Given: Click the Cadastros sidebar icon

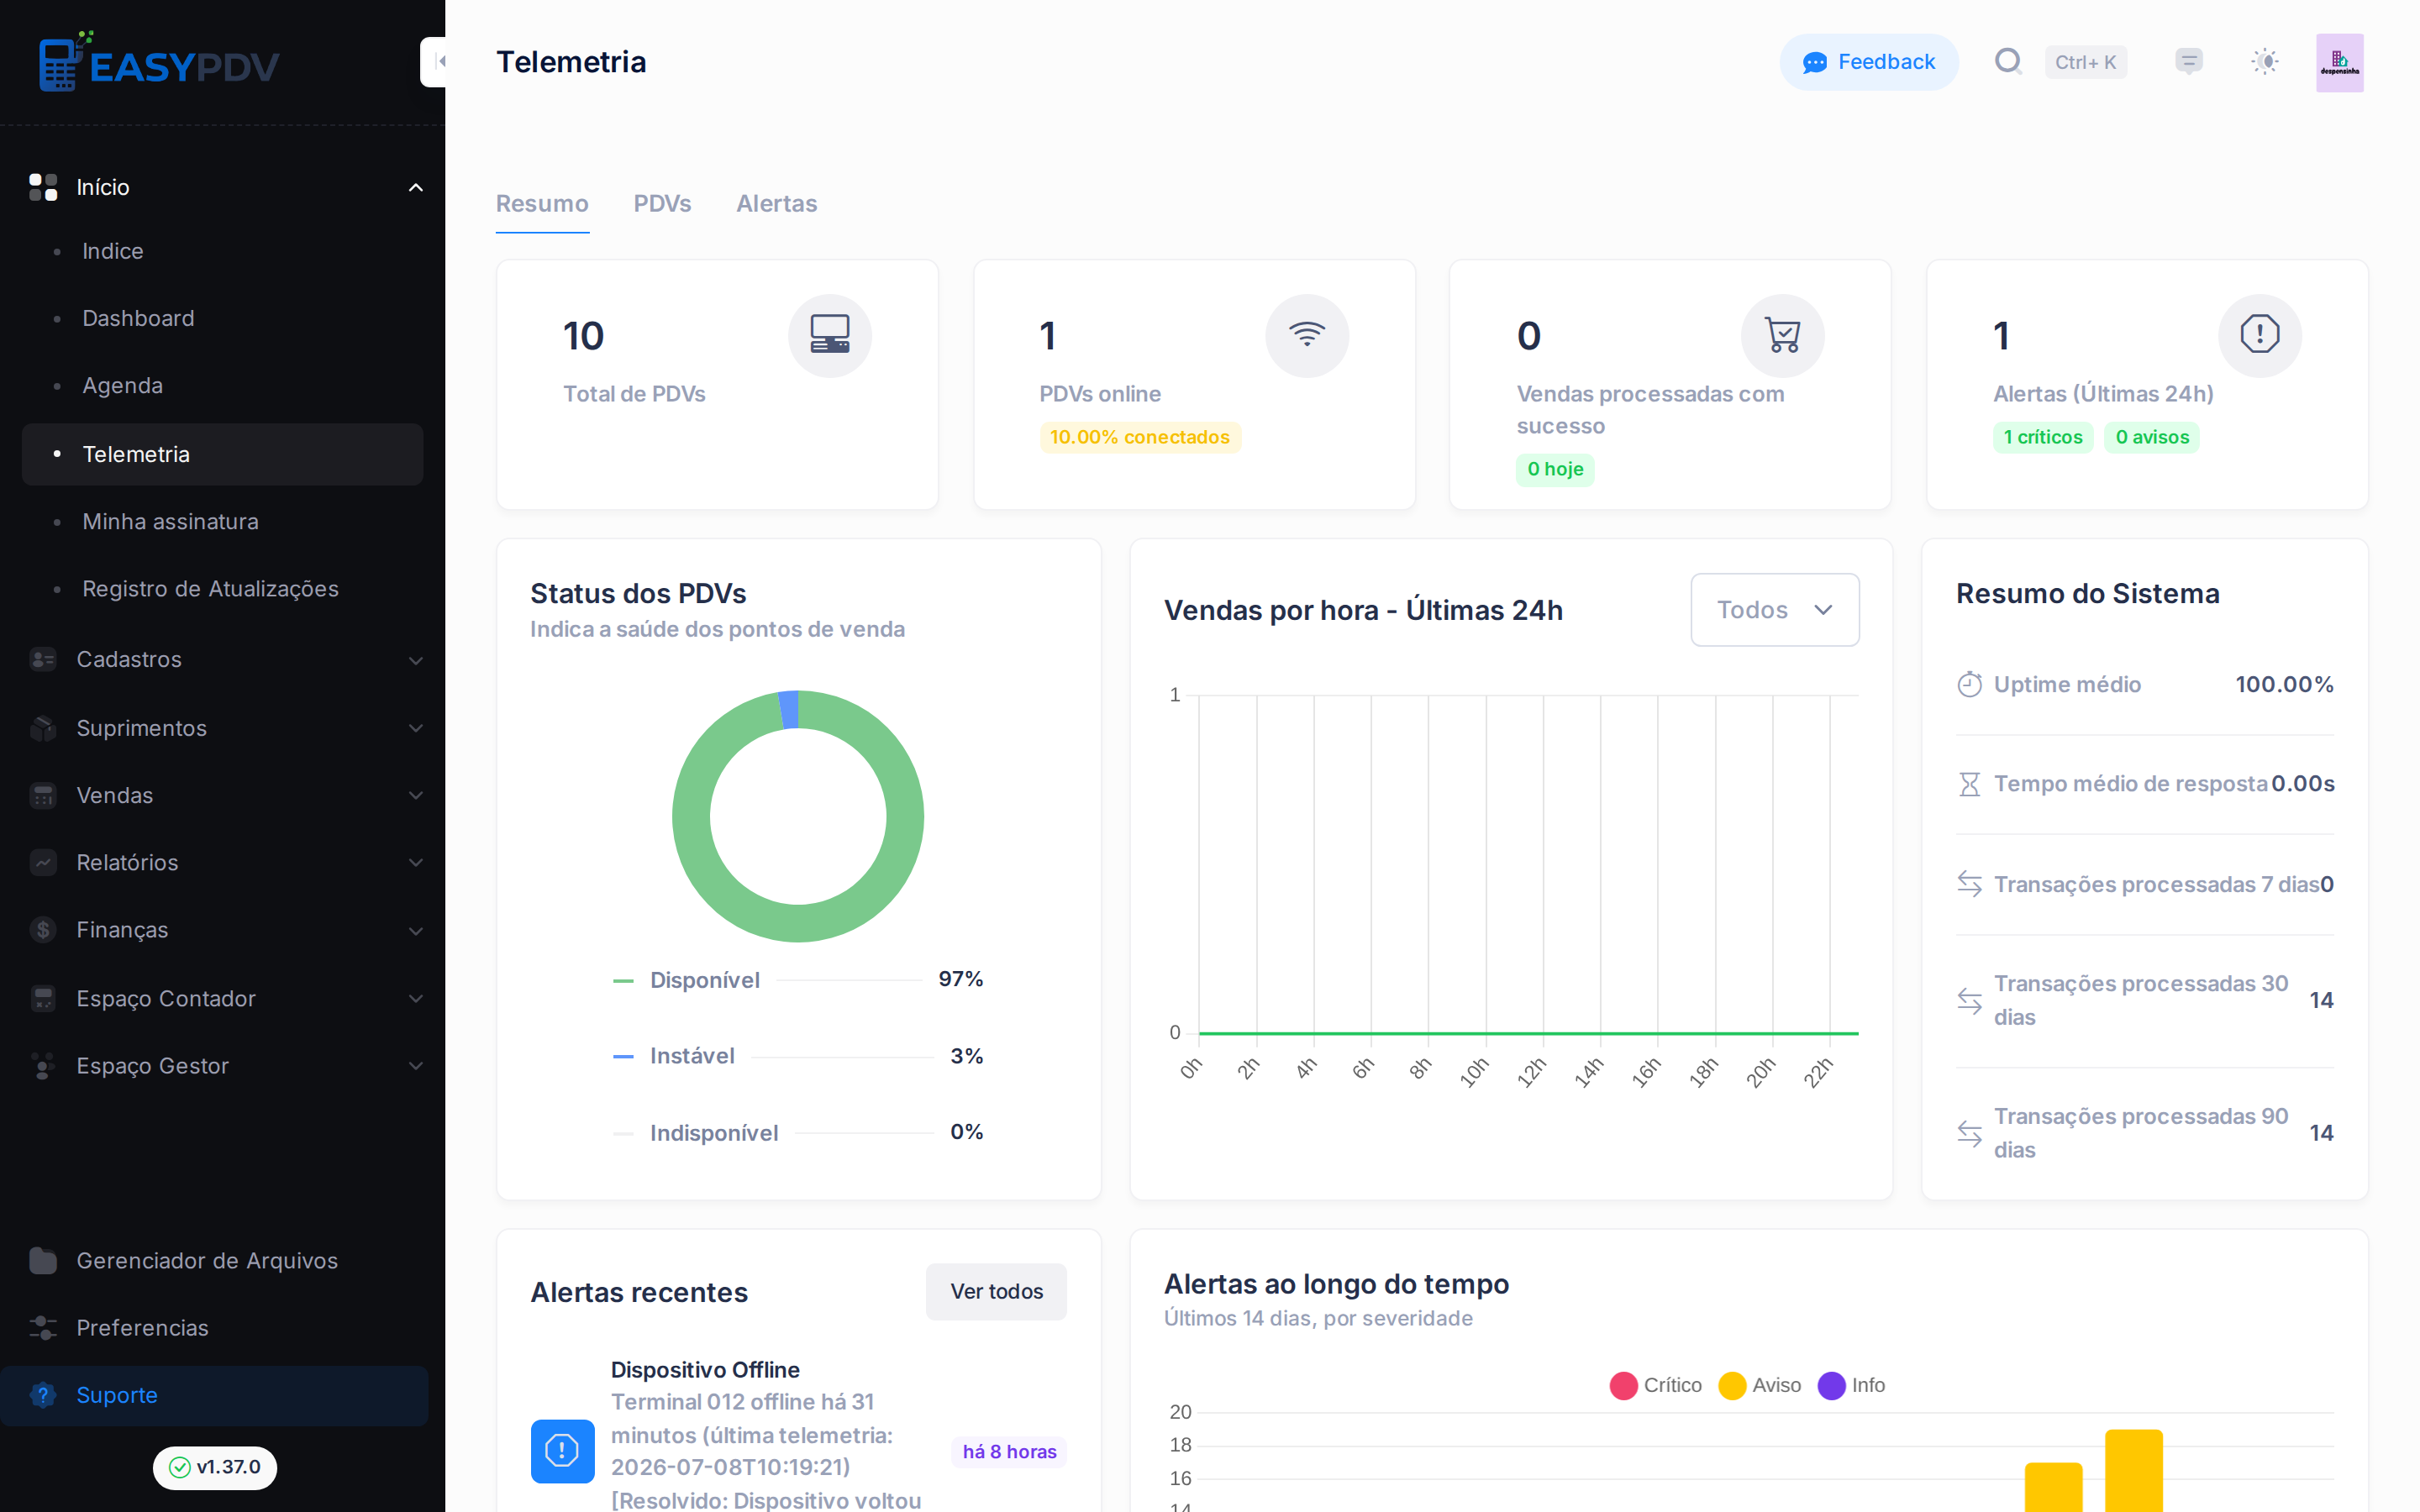Looking at the screenshot, I should 43,659.
